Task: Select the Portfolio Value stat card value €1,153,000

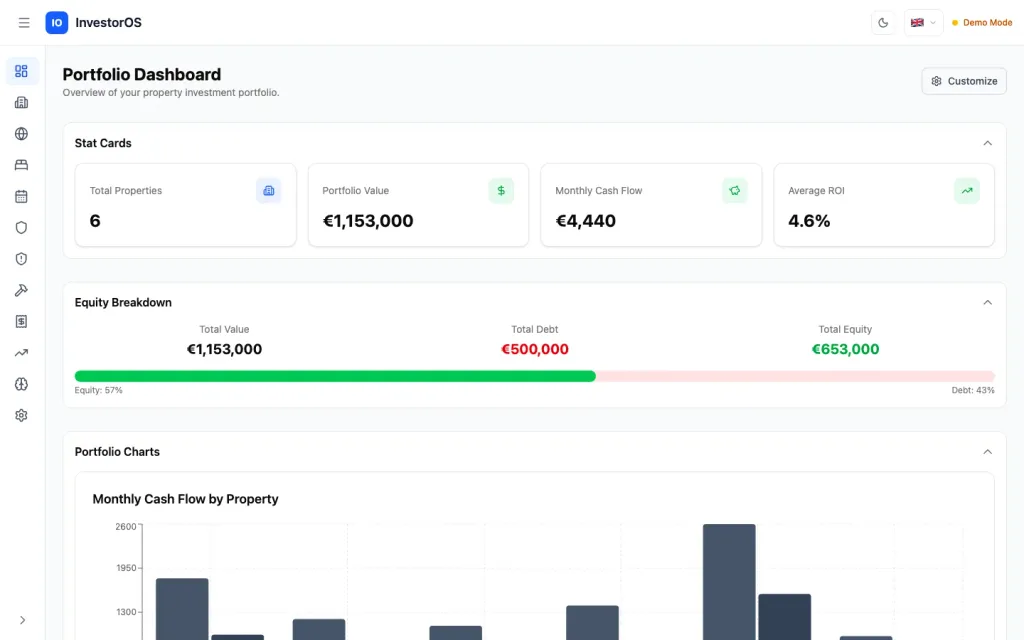Action: [x=368, y=221]
